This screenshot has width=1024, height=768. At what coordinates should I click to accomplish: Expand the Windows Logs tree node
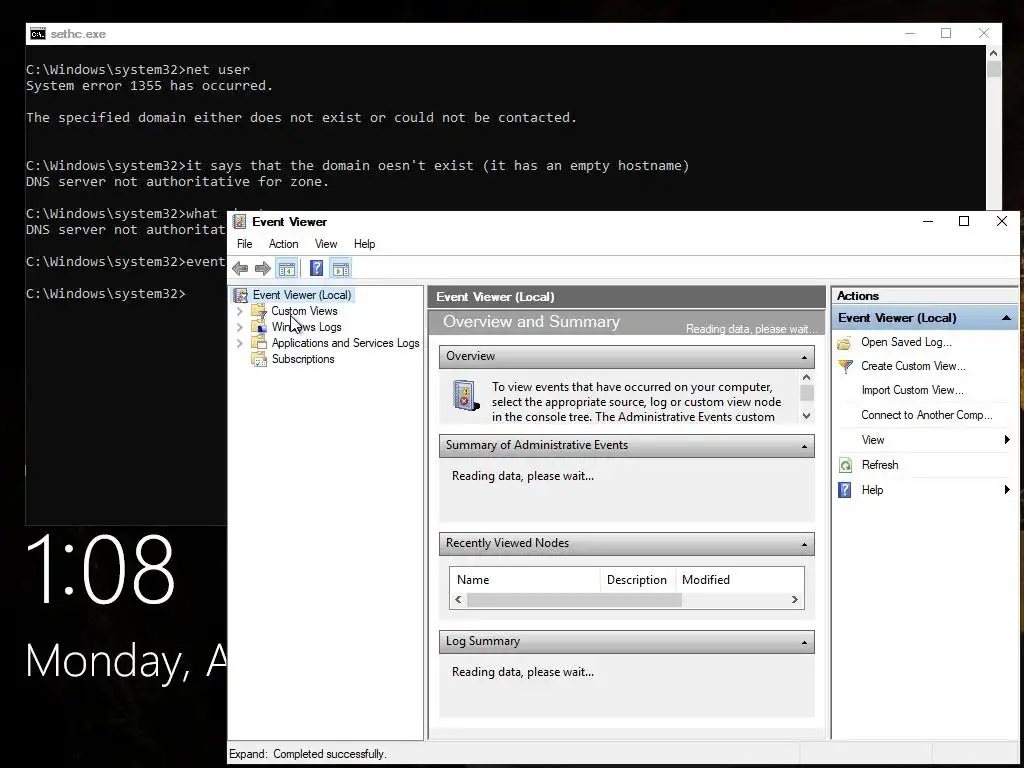tap(240, 327)
